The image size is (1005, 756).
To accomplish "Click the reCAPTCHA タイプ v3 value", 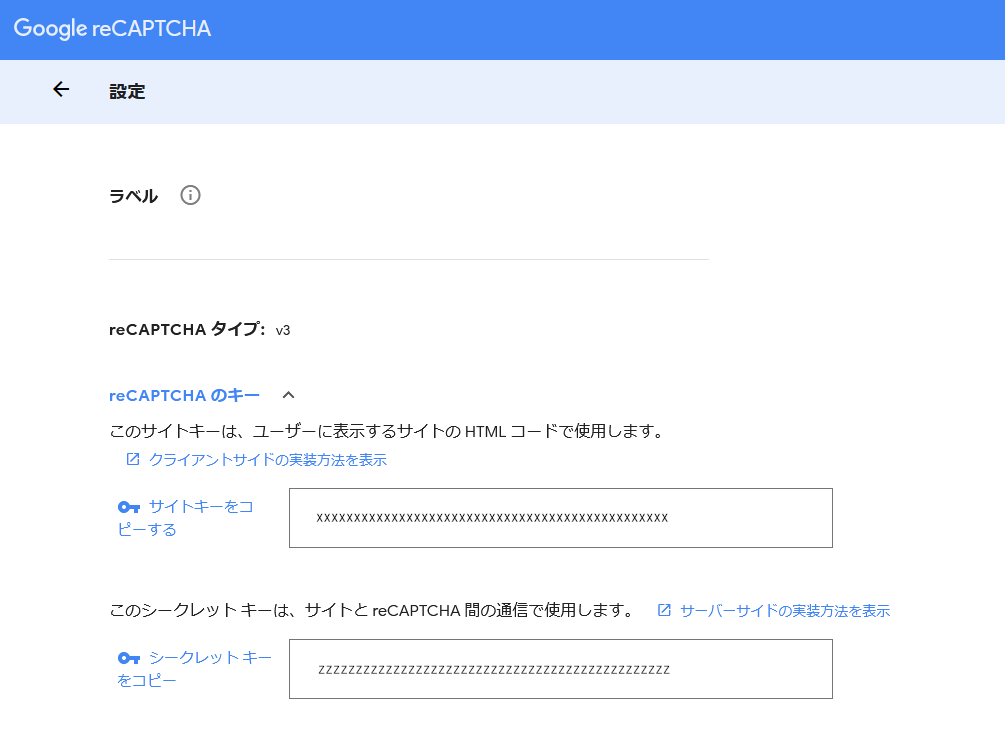I will (x=283, y=331).
